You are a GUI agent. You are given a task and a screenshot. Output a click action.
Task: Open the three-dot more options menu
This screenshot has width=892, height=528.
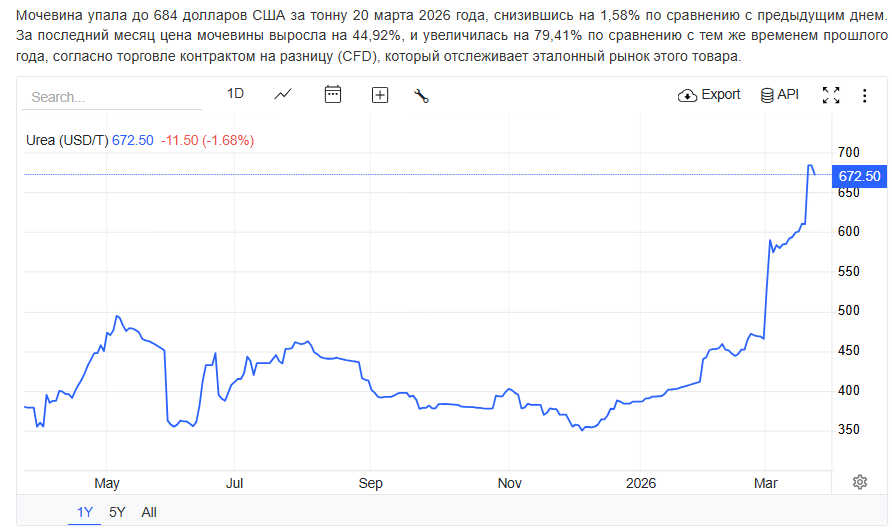click(x=863, y=95)
